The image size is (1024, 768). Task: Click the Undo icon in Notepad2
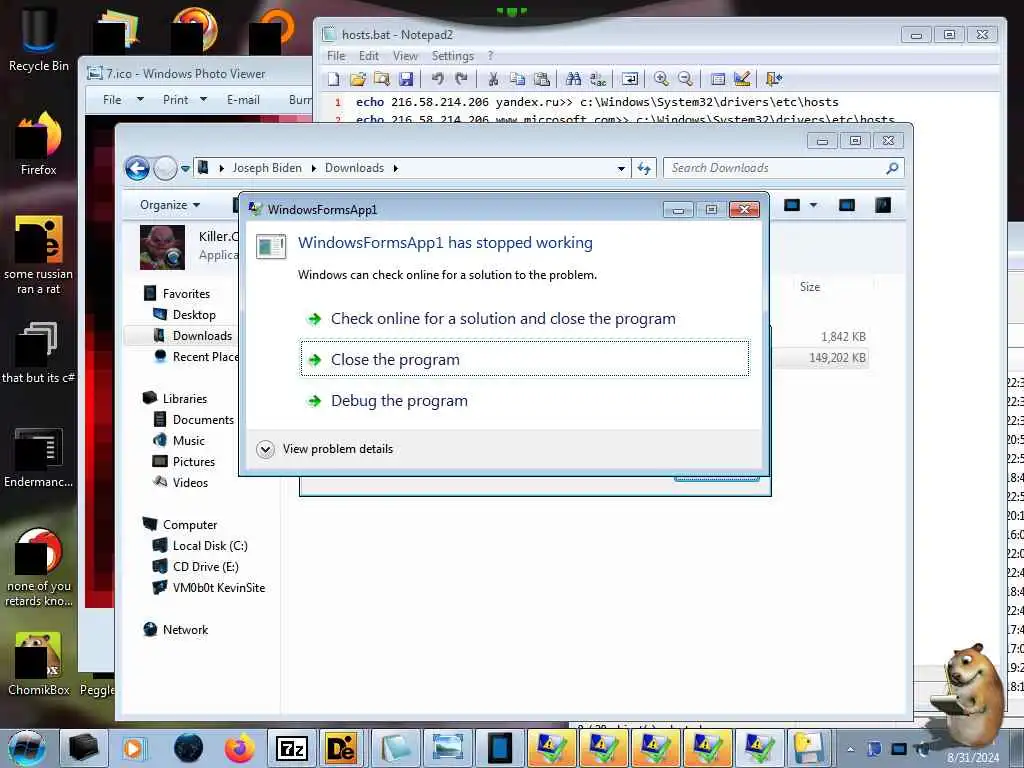pyautogui.click(x=438, y=79)
